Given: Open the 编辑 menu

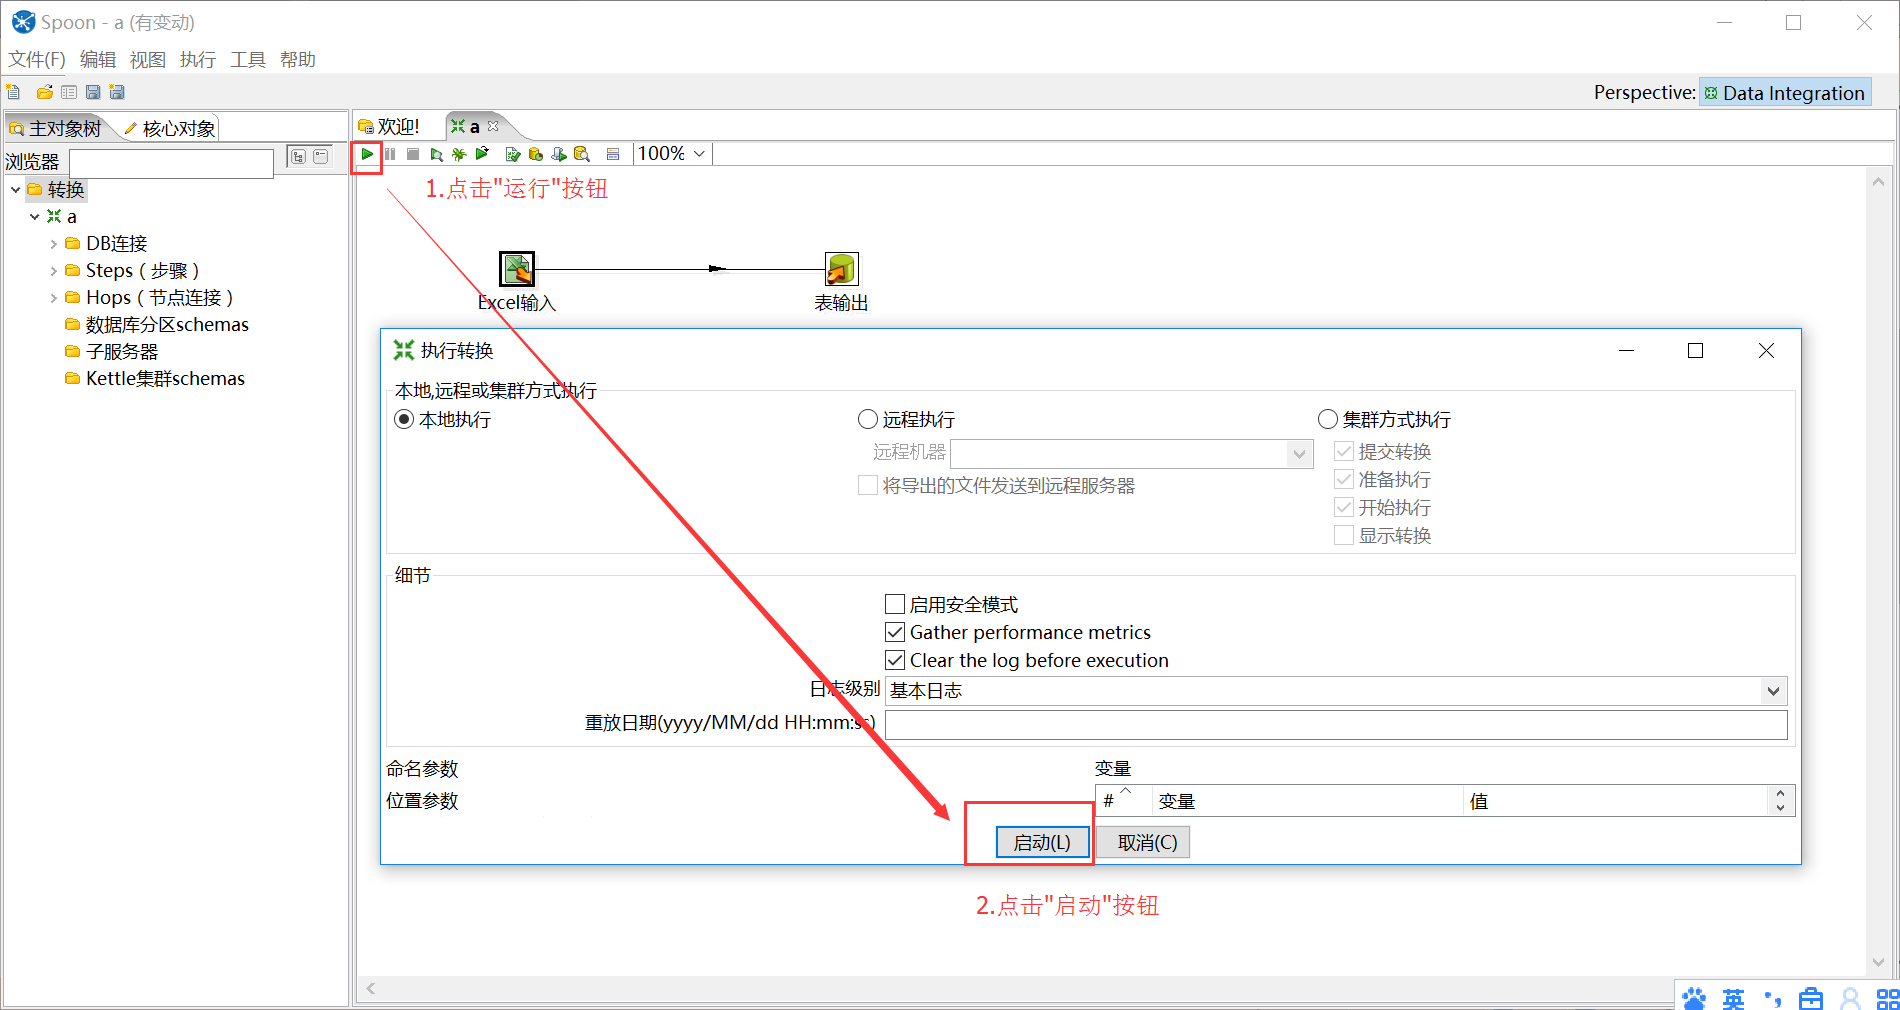Looking at the screenshot, I should point(98,59).
